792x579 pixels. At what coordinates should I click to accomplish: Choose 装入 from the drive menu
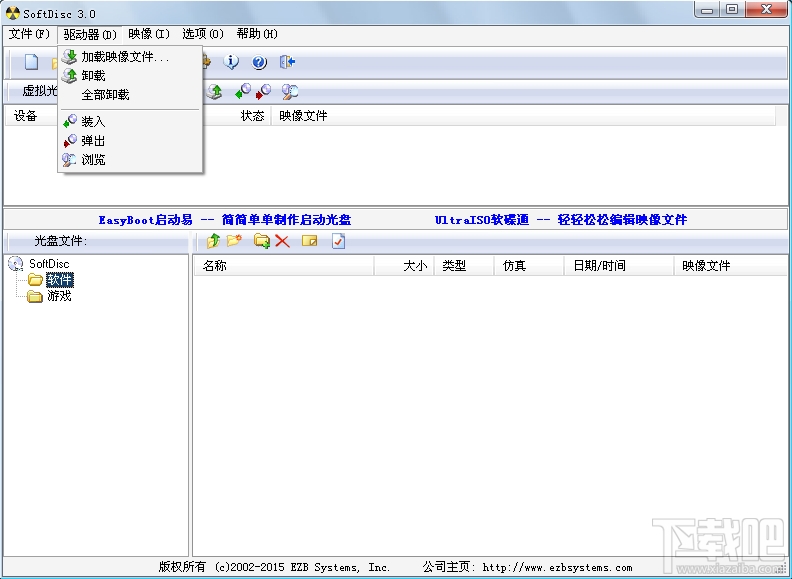[130, 121]
